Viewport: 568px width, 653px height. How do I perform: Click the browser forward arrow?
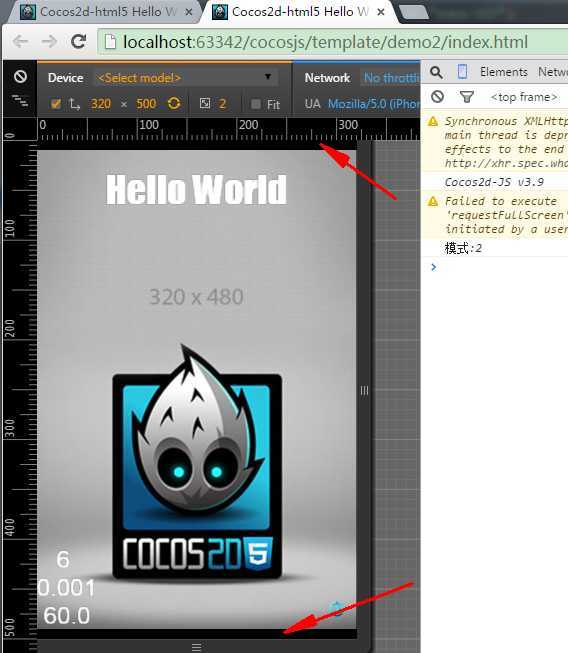[50, 41]
